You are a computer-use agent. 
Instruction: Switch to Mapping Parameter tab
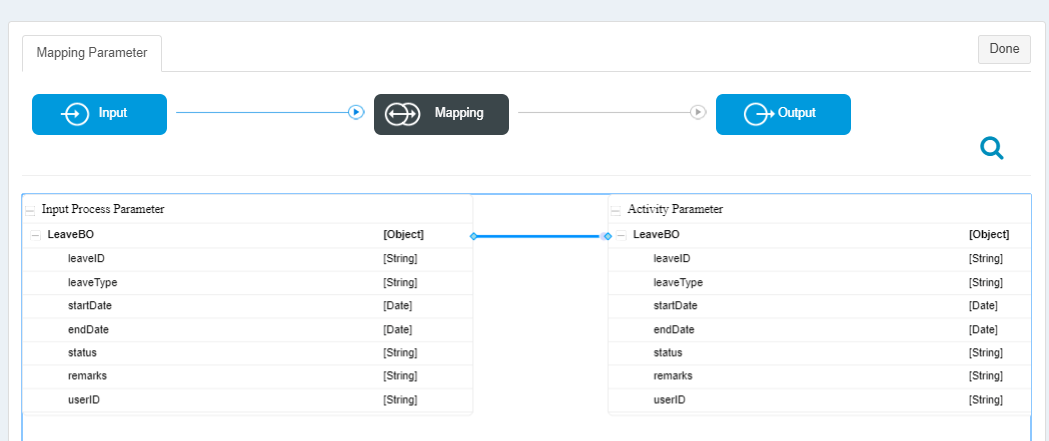click(92, 53)
